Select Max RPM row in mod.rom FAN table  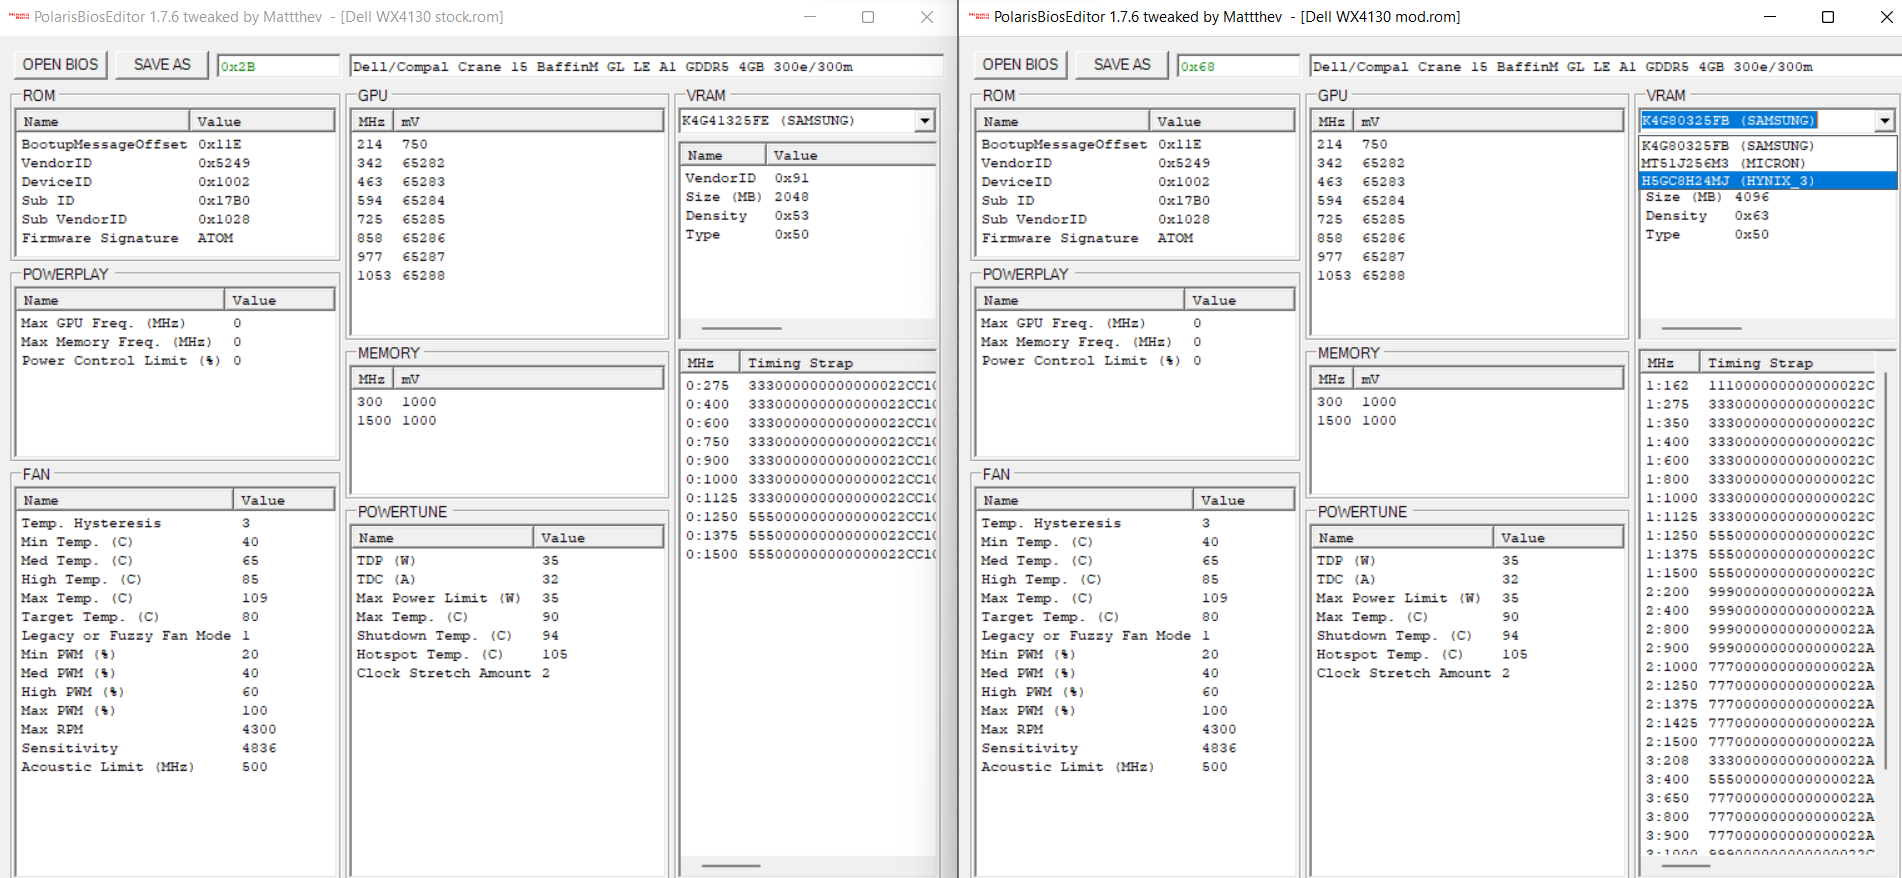pos(1136,729)
